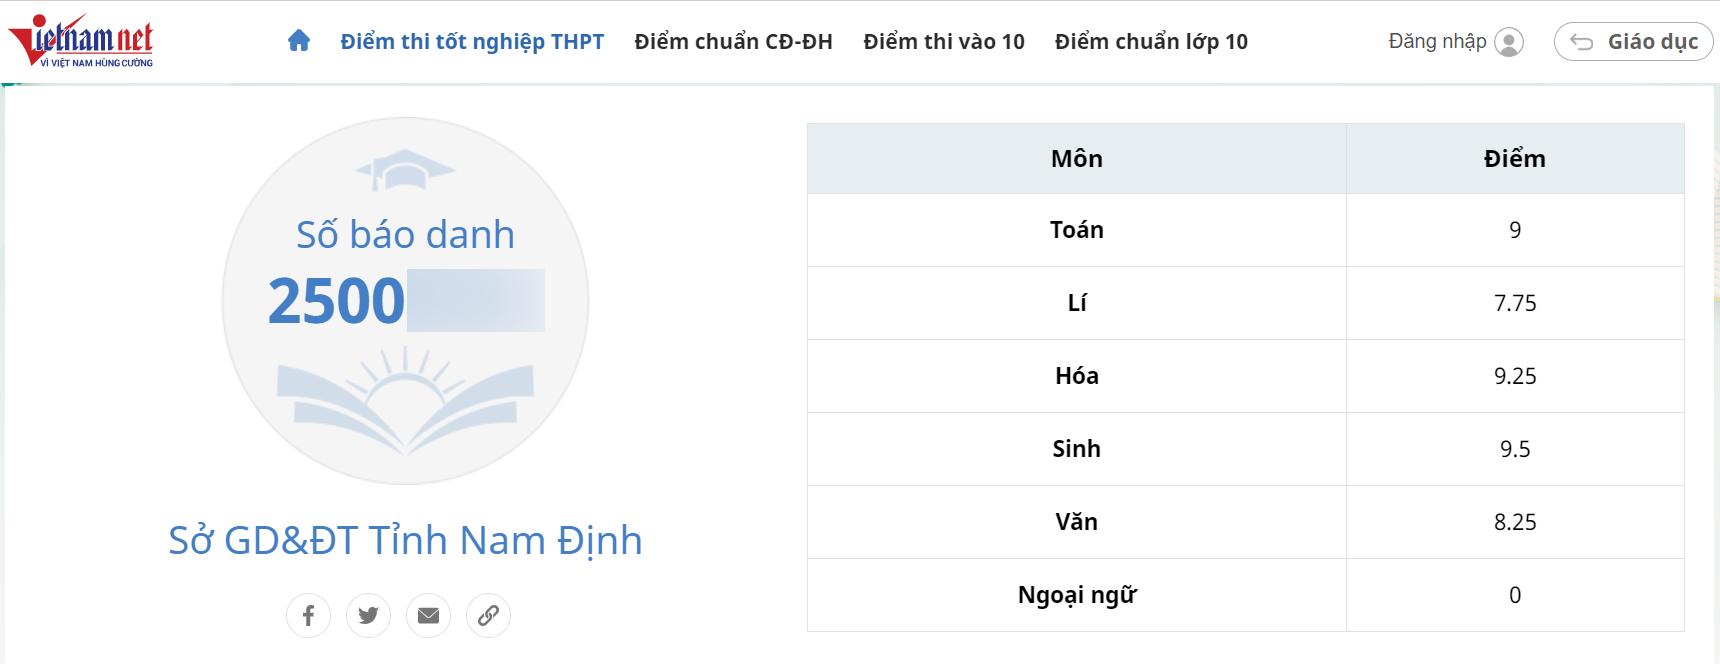Copy the page link using the link icon
The image size is (1720, 664).
coord(489,616)
